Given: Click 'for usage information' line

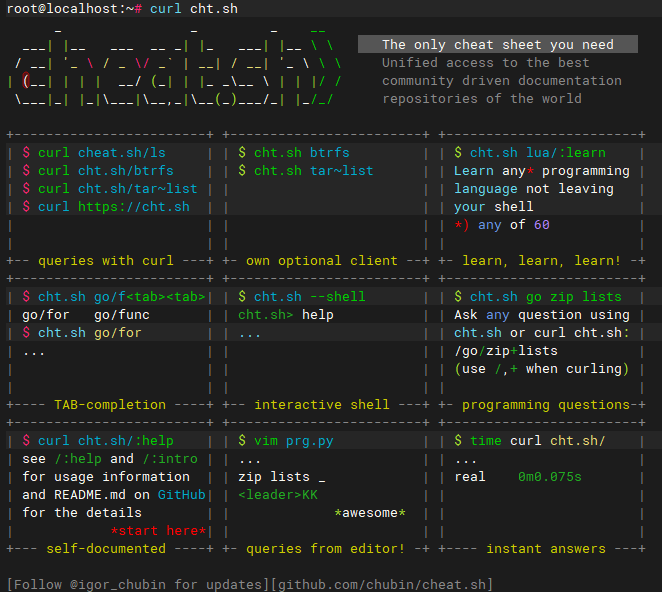Looking at the screenshot, I should tap(106, 476).
